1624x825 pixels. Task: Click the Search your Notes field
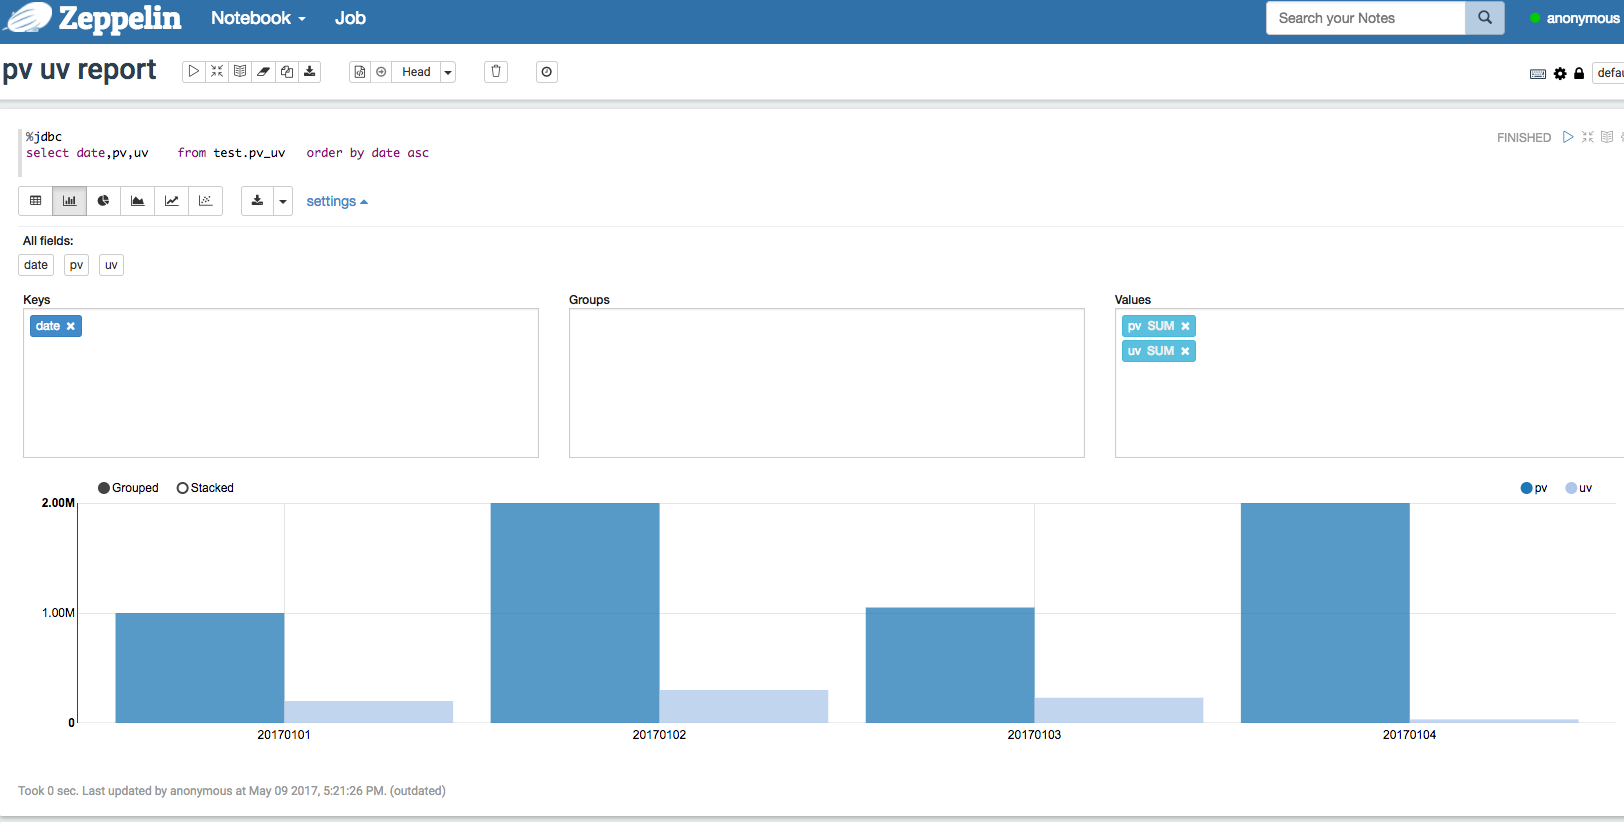pyautogui.click(x=1365, y=18)
